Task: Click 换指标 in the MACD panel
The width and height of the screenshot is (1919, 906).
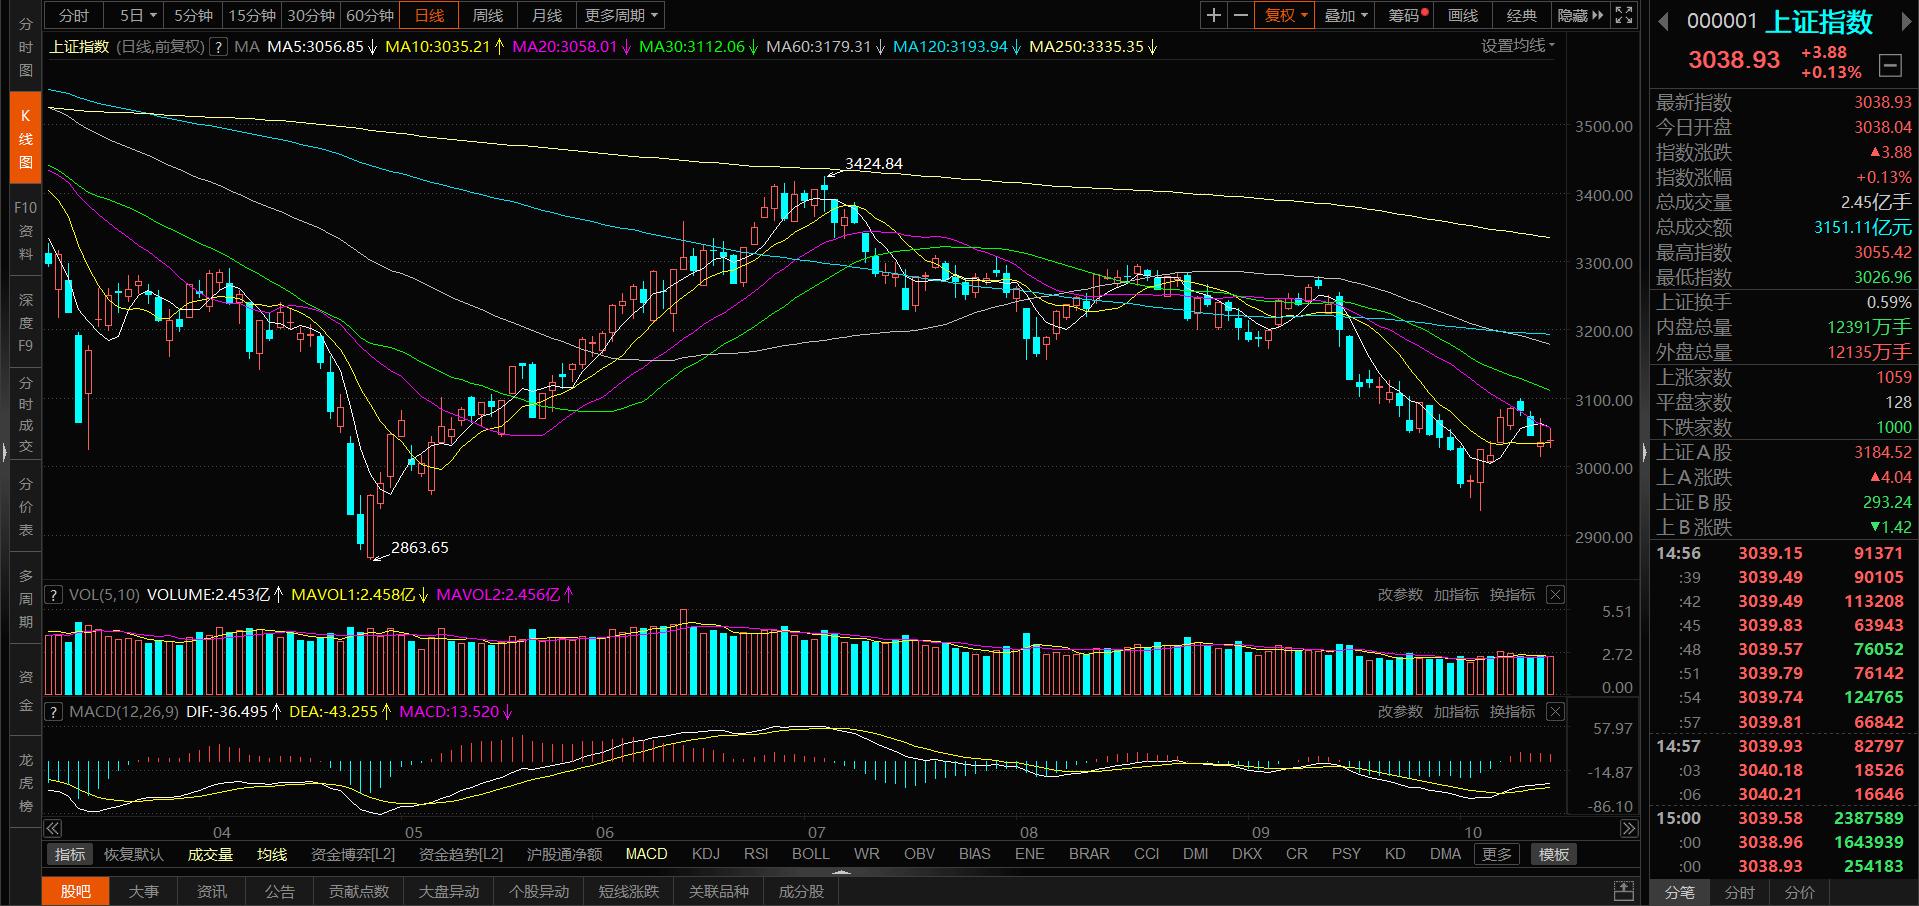Action: click(x=1511, y=712)
